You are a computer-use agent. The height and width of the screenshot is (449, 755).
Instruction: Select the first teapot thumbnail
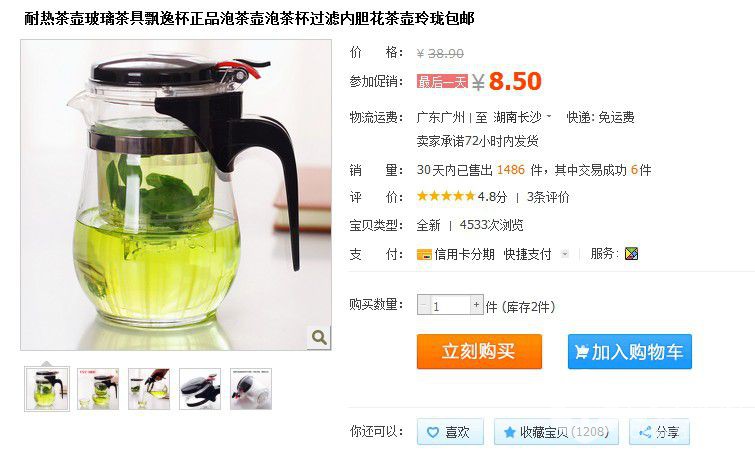point(47,389)
